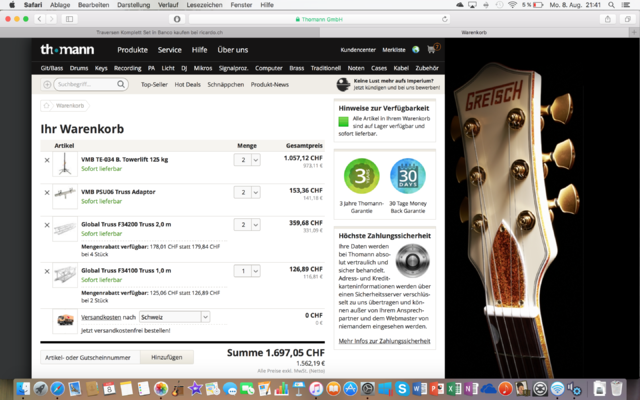Open Merkliste link
640x400 pixels.
[x=394, y=50]
